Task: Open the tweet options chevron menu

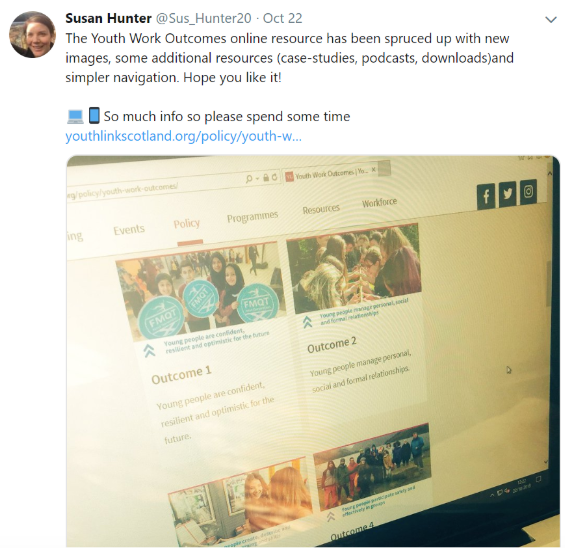Action: click(551, 19)
